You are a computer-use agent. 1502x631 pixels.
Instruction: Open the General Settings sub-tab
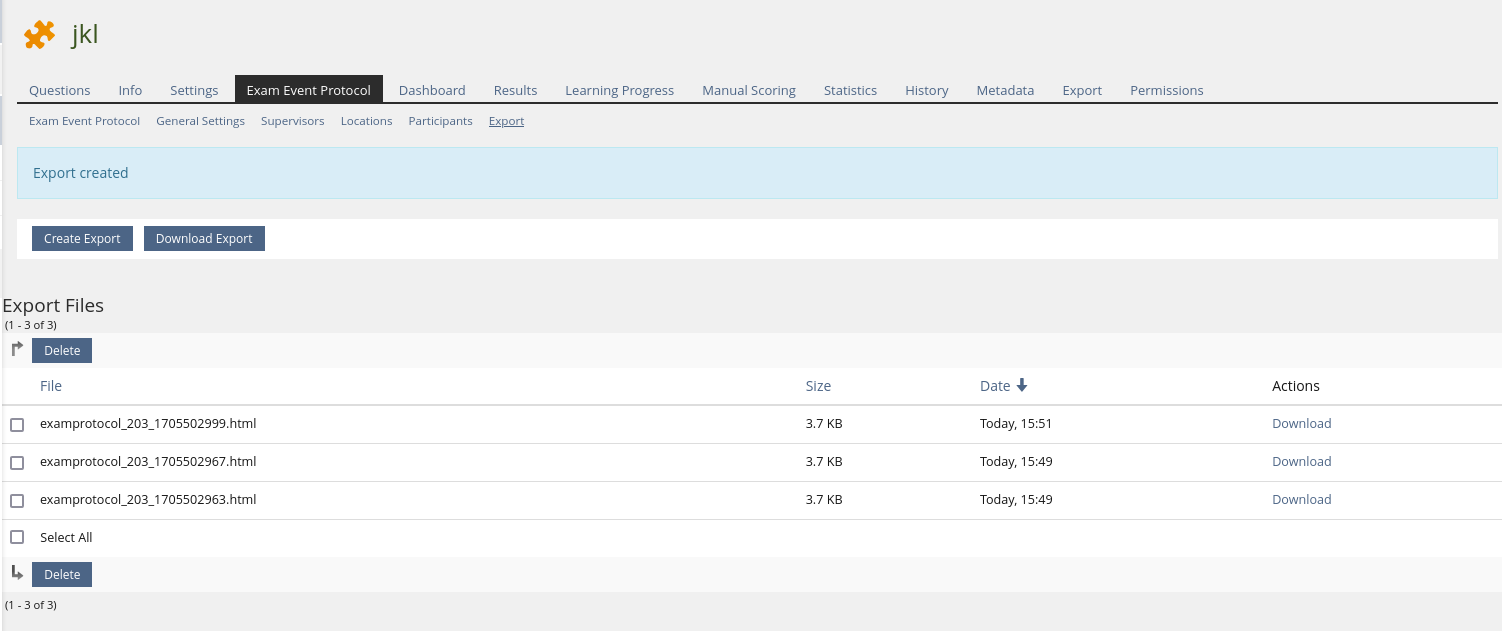click(x=200, y=121)
